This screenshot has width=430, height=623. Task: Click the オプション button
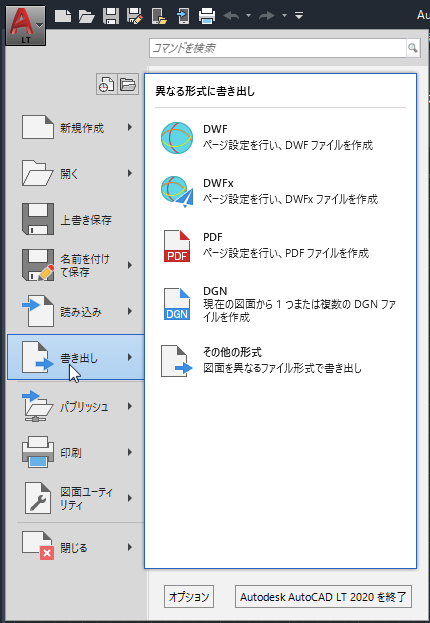pos(189,596)
